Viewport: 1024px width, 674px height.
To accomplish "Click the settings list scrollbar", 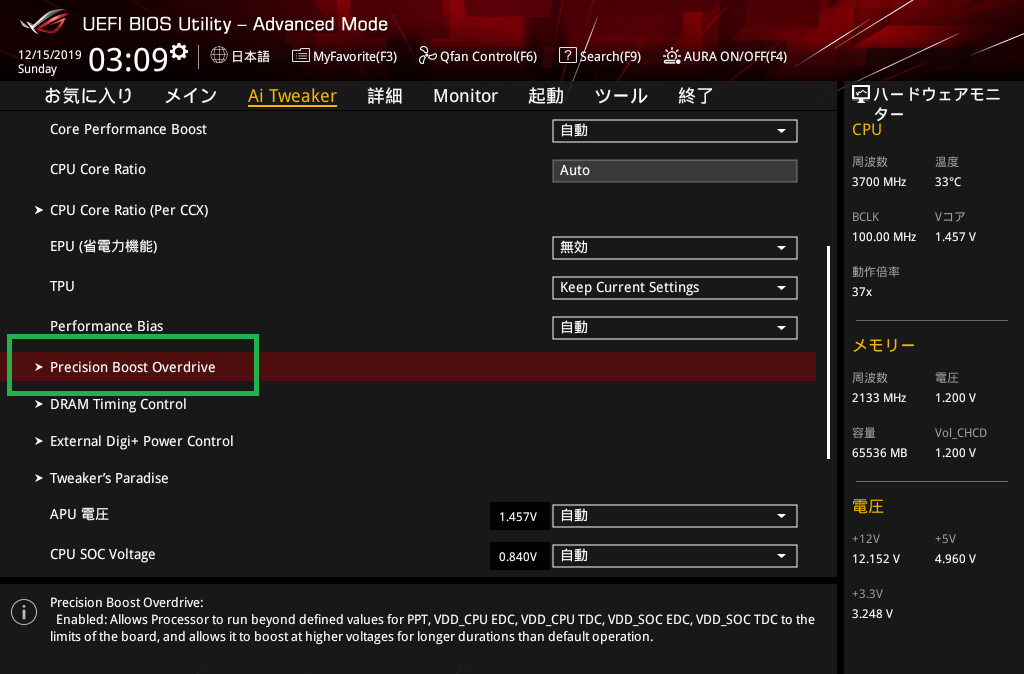I will (828, 352).
